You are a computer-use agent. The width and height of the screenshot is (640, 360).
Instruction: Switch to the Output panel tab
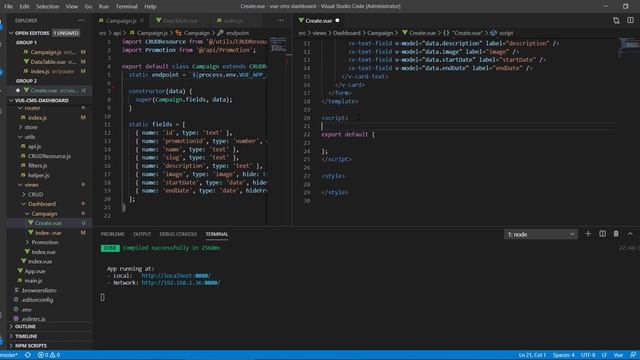[x=142, y=234]
